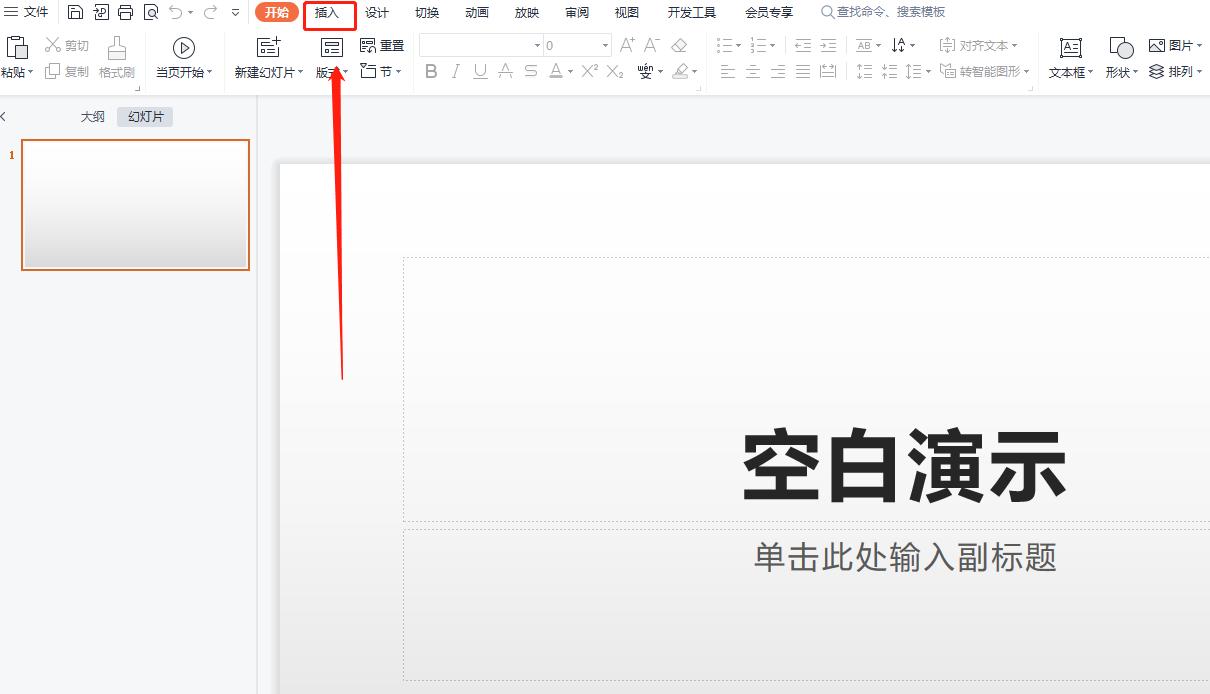The image size is (1210, 694).
Task: Toggle underline formatting with the U button
Action: [480, 71]
